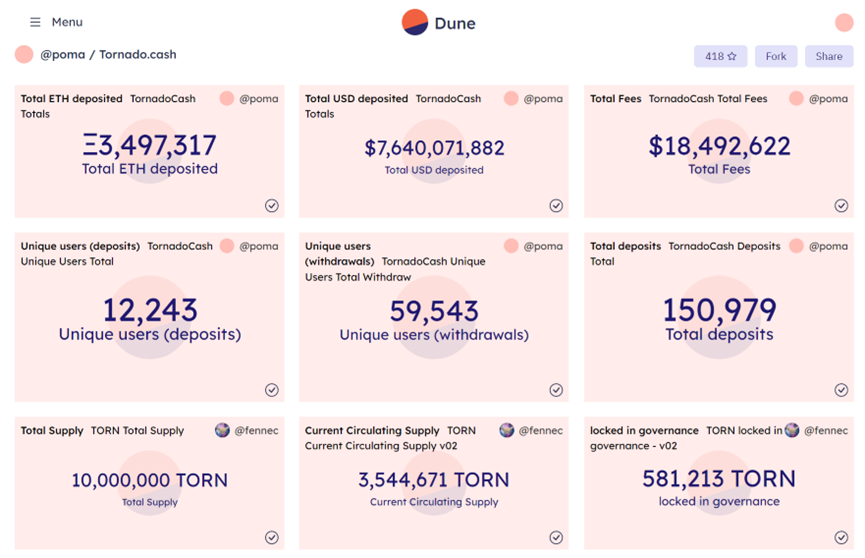Click @fennec avatar on Total Supply card

(222, 431)
